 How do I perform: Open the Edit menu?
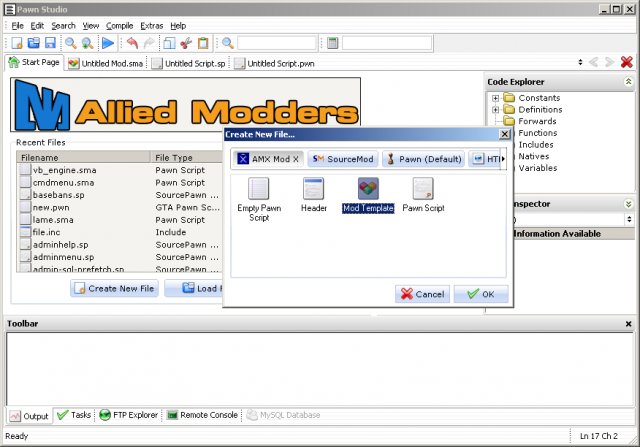[x=37, y=26]
